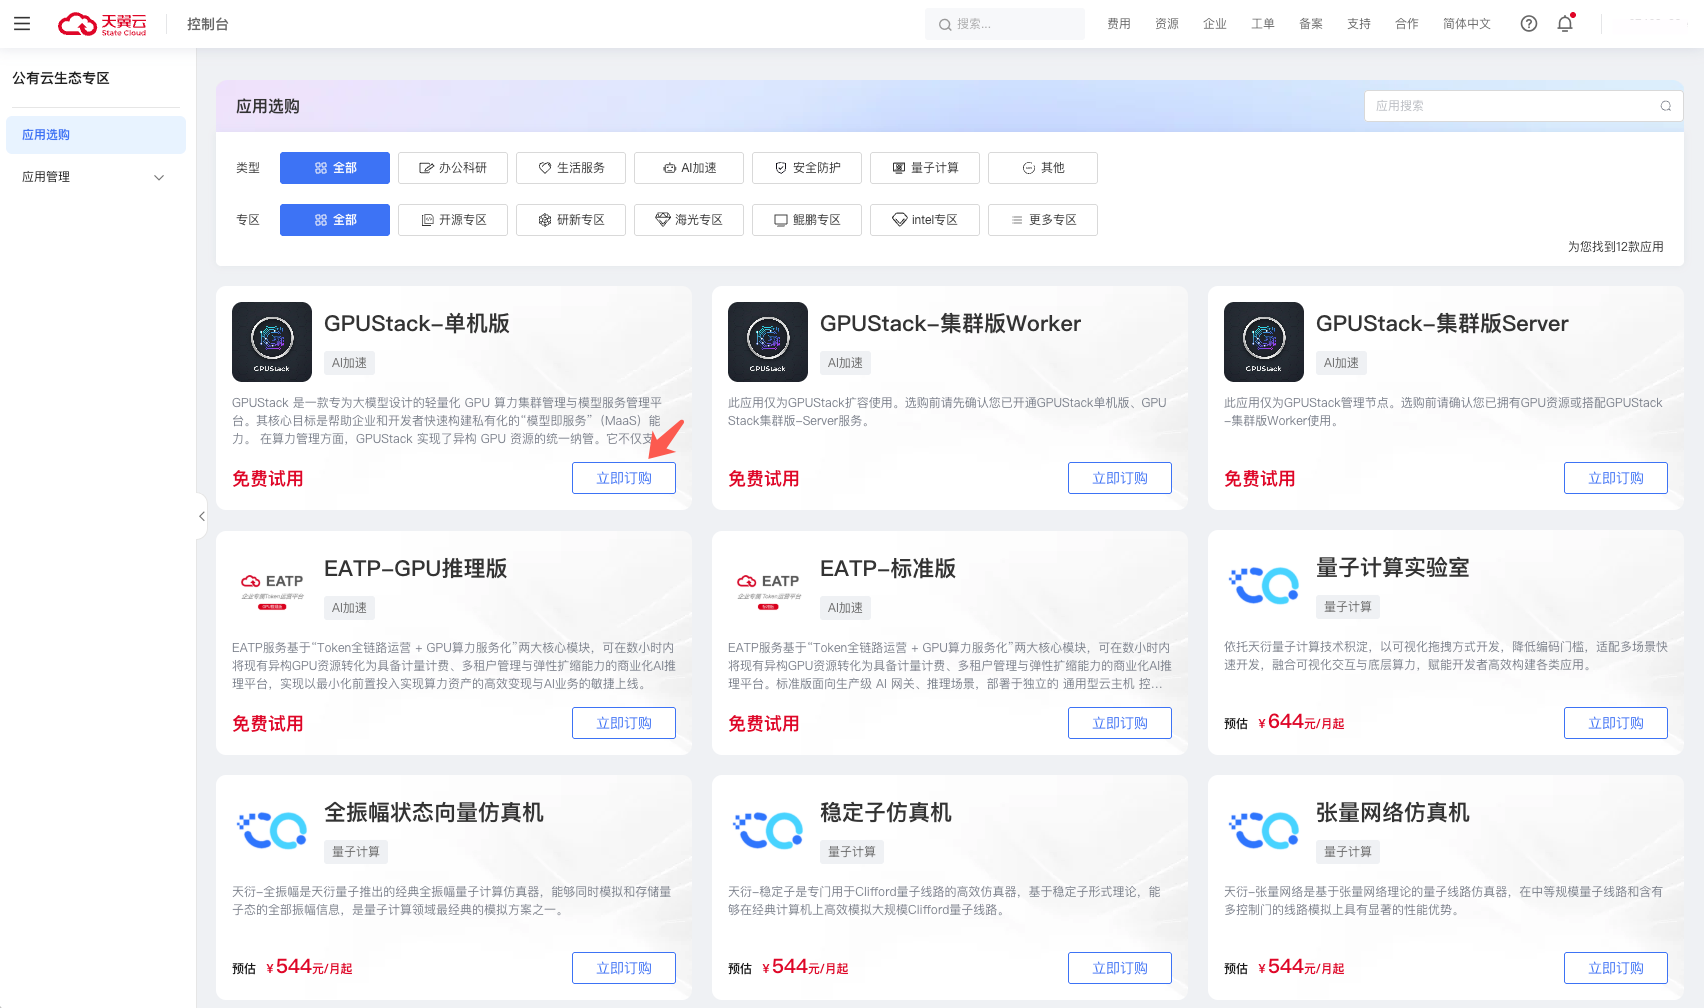The image size is (1704, 1008).
Task: Open the notifications bell icon
Action: [1565, 24]
